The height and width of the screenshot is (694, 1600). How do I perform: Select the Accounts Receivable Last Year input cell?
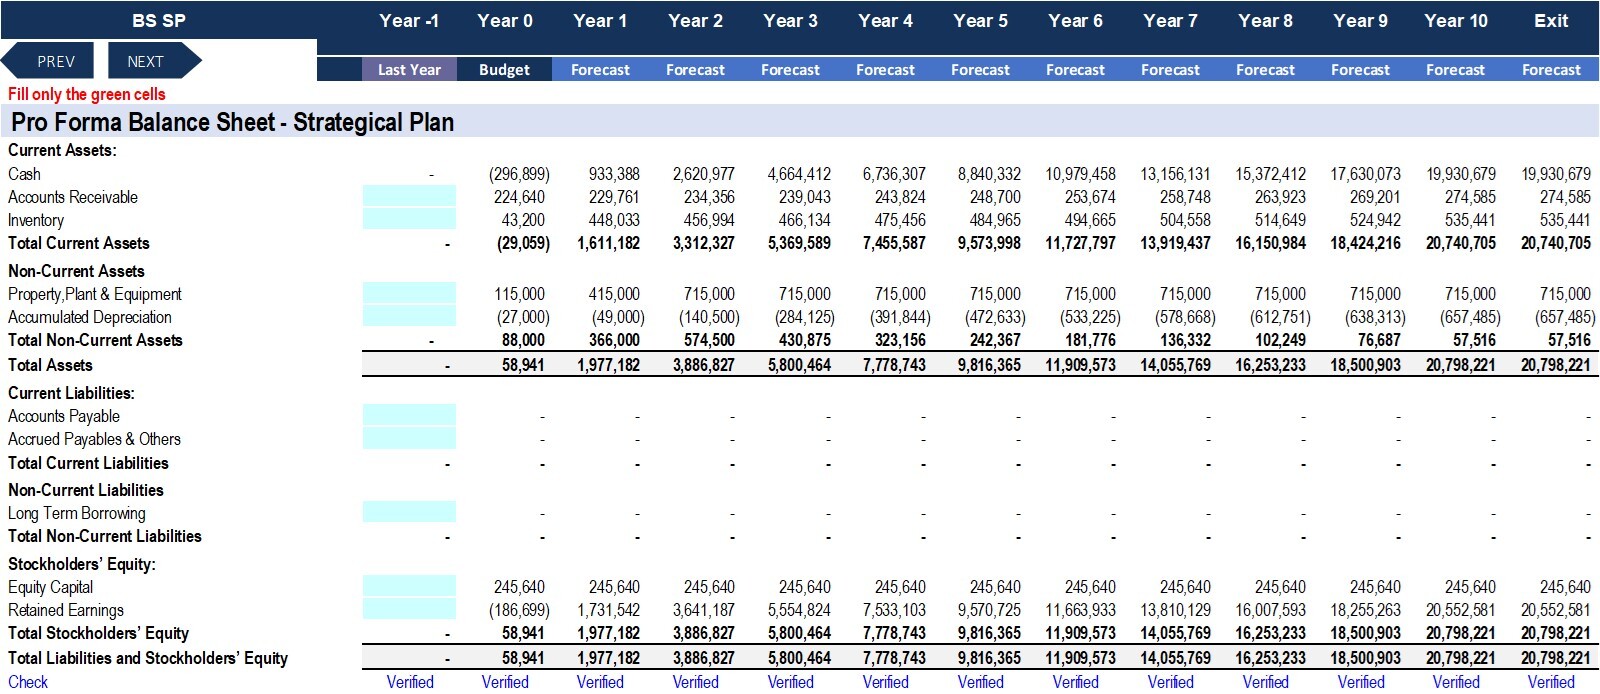coord(409,197)
